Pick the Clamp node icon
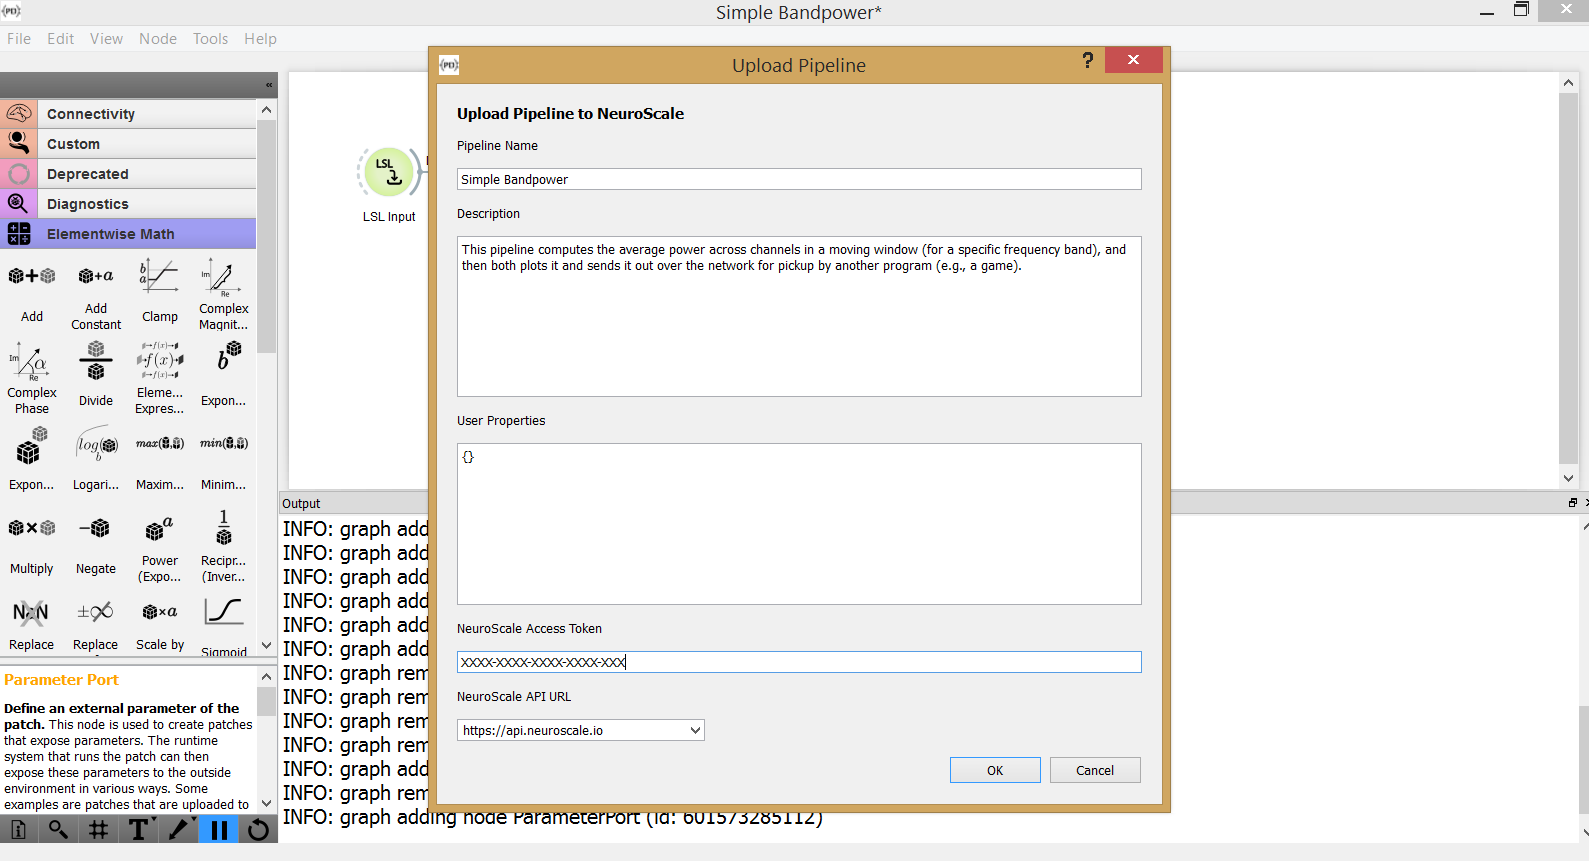Screen dimensions: 1589x861 [160, 276]
